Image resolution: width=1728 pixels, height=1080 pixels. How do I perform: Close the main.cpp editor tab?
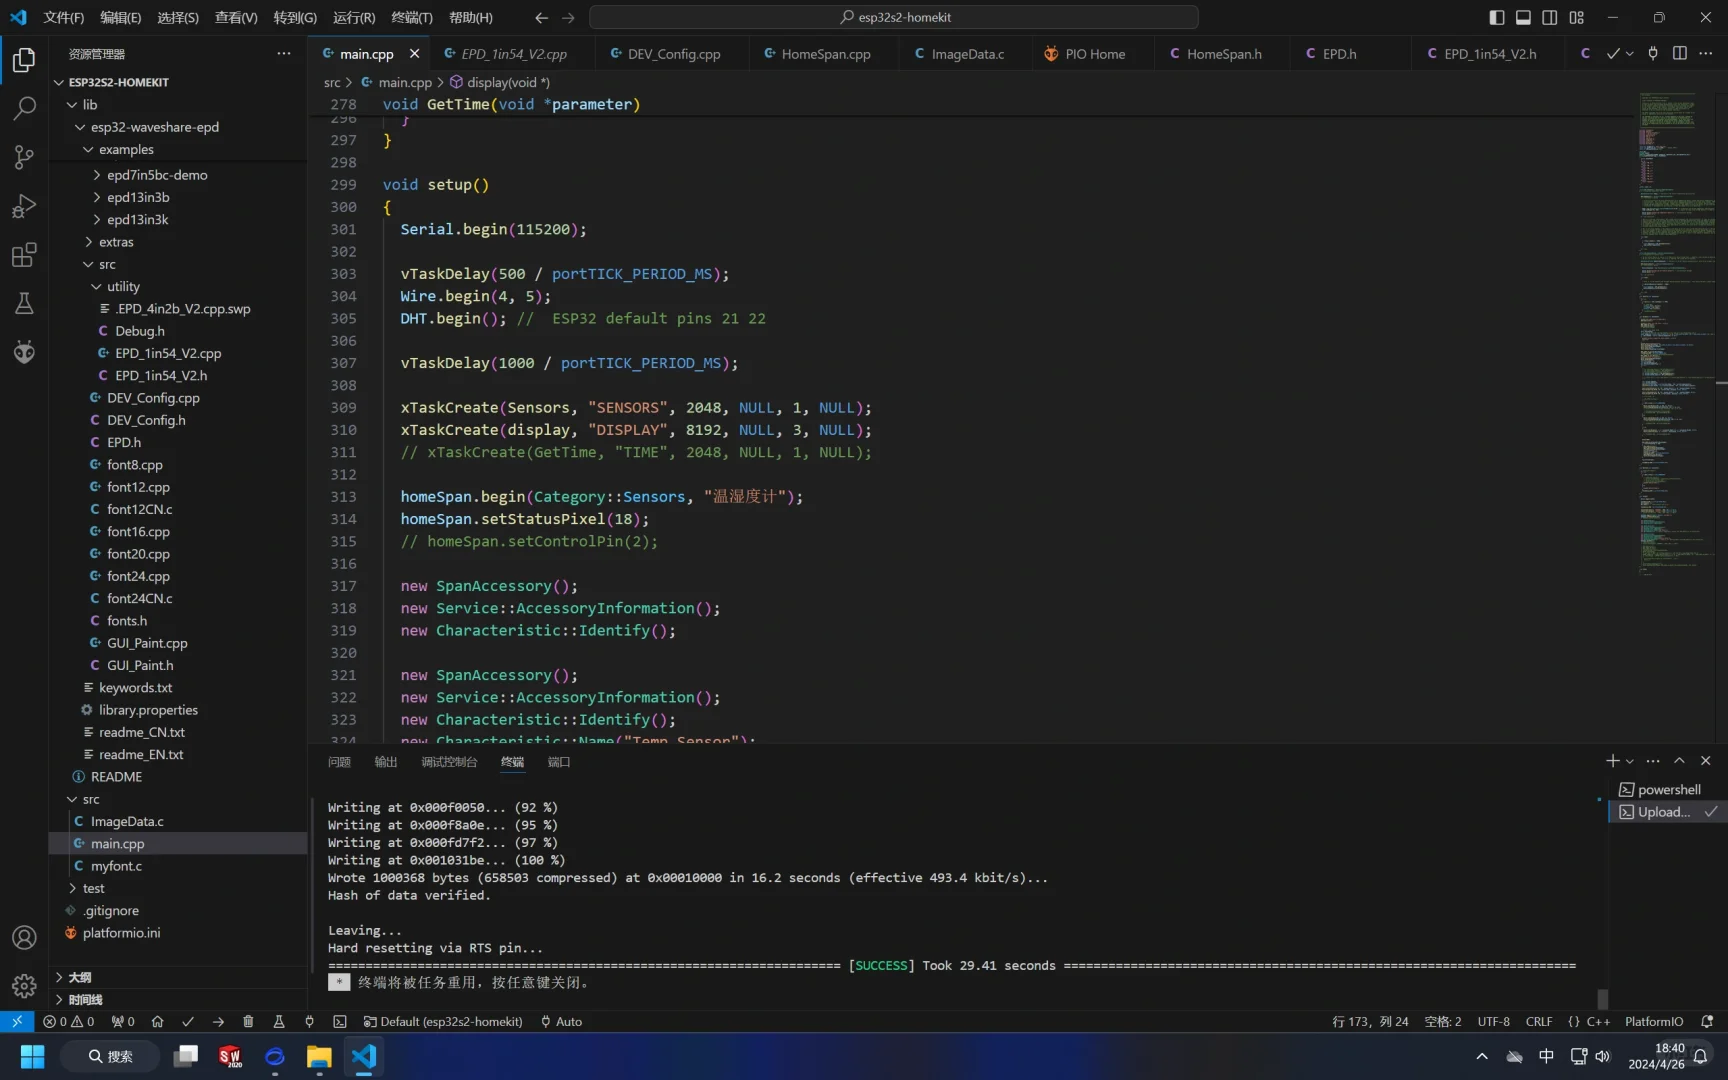coord(414,54)
